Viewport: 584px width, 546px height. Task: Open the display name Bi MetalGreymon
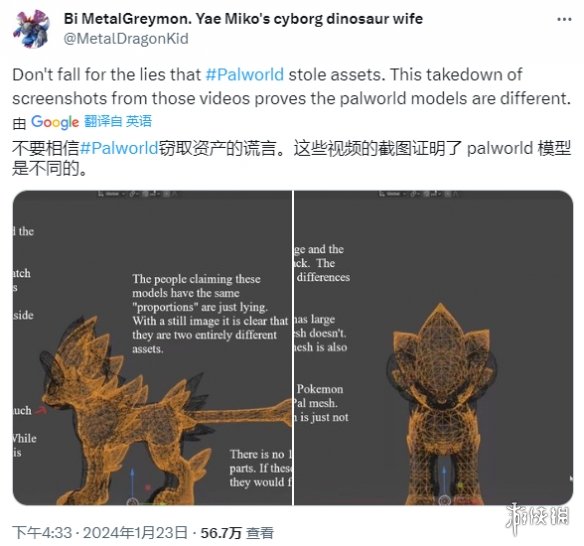pos(243,18)
